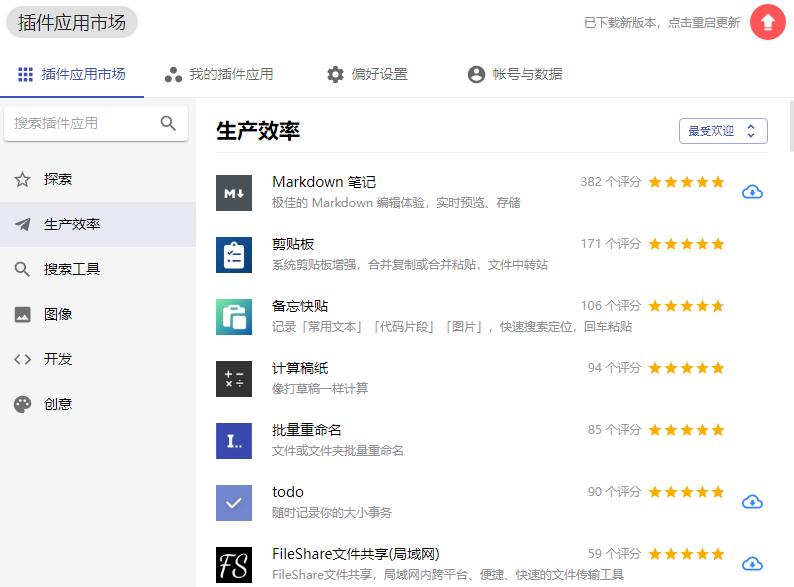Open the 剪贴板 plugin title

[x=293, y=244]
